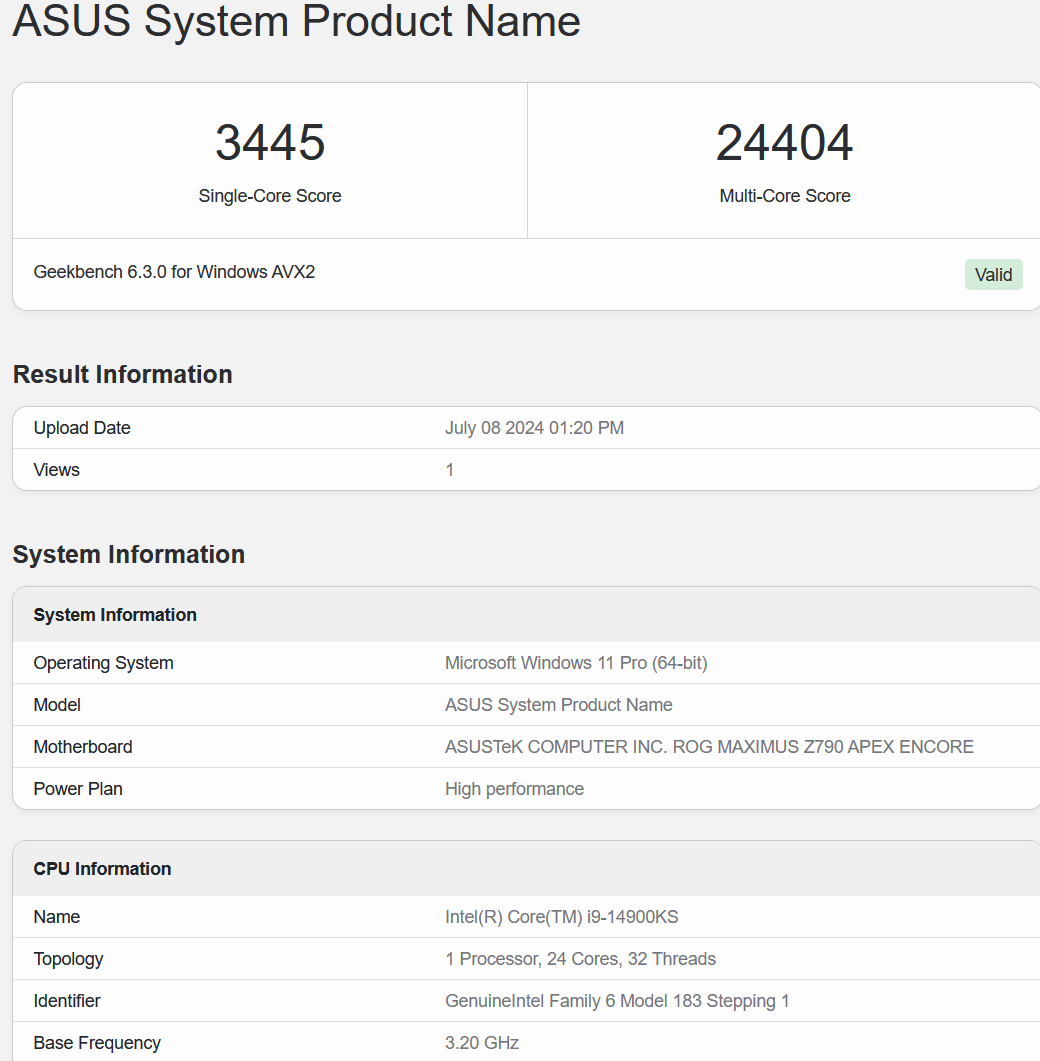Viewport: 1040px width, 1061px height.
Task: Click the Single-Core Score label
Action: [269, 196]
